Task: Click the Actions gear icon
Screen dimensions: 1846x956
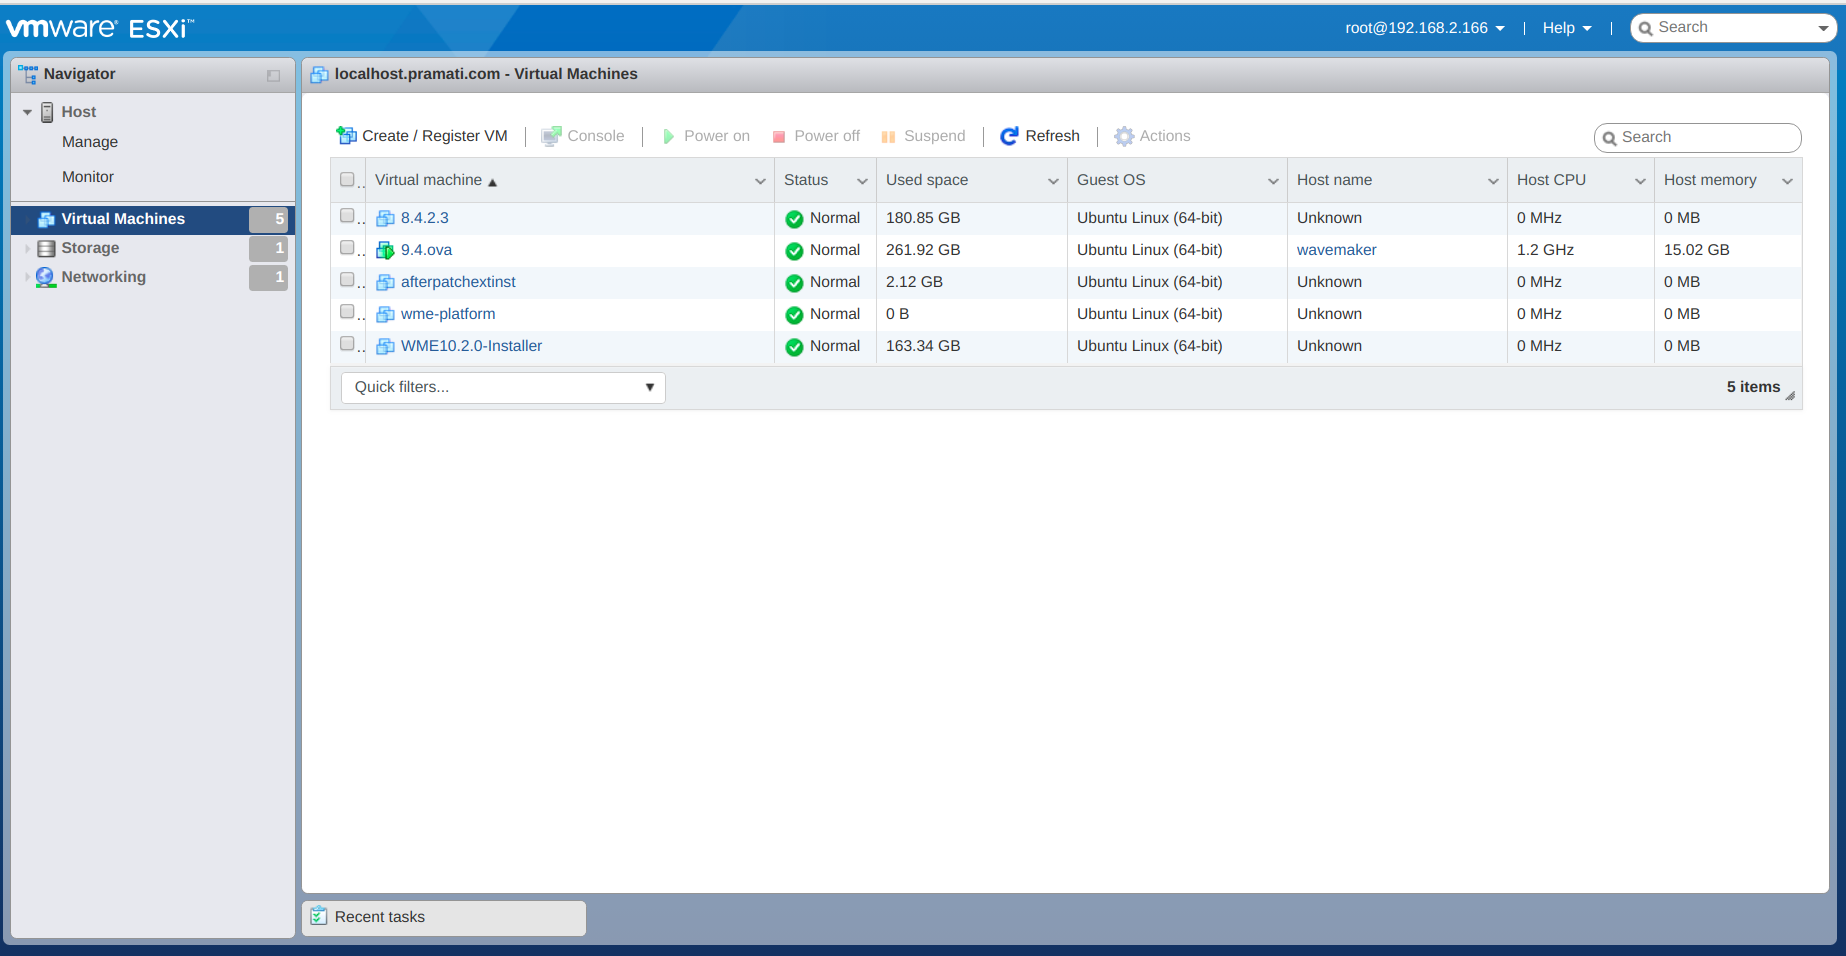Action: (1124, 136)
